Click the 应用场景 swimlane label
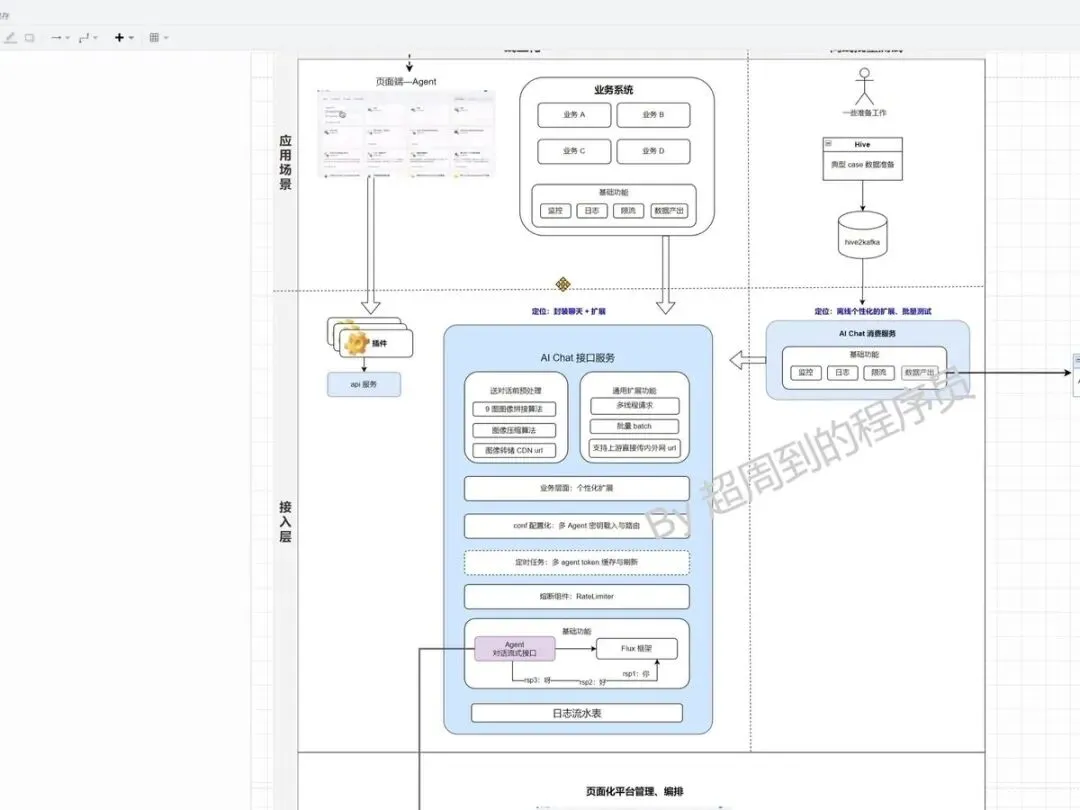 click(285, 163)
